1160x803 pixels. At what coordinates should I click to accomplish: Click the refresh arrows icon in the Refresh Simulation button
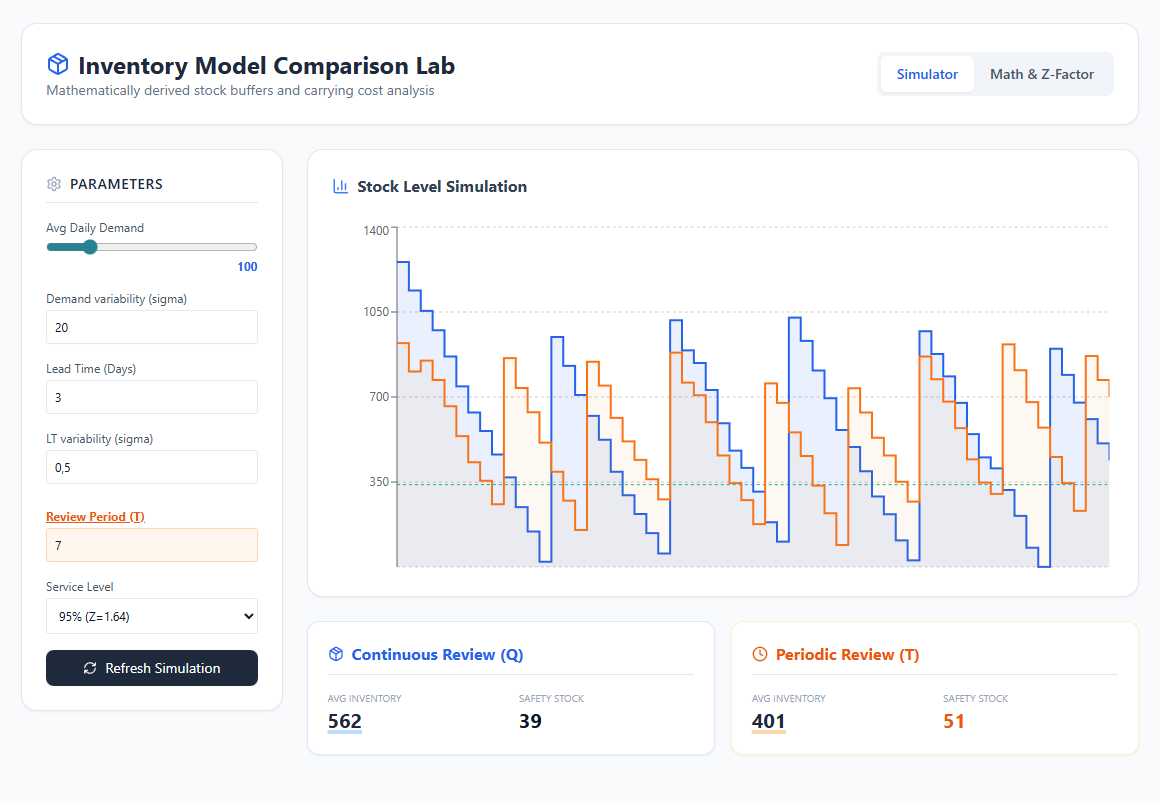(x=90, y=668)
